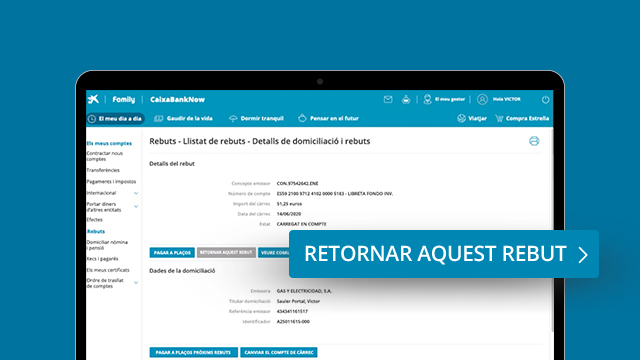Viewport: 640px width, 360px height.
Task: Click CANVIAR EL COMPTE DE CÀRREC button
Action: click(x=279, y=352)
